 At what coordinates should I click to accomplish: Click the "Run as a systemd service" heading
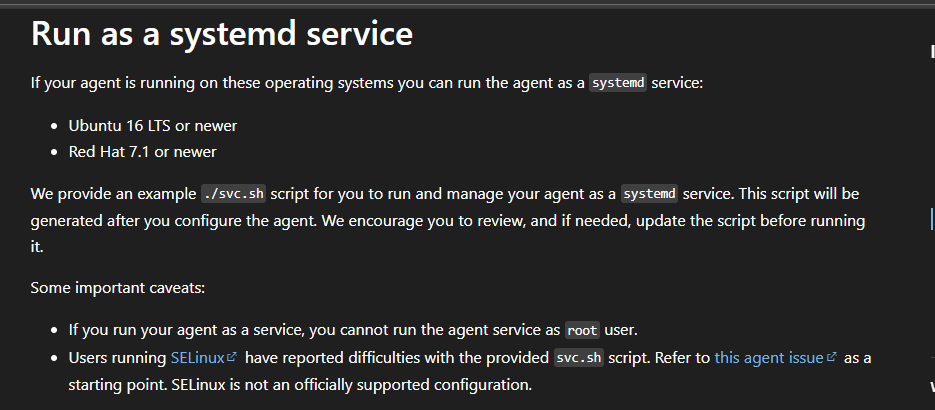pos(221,34)
